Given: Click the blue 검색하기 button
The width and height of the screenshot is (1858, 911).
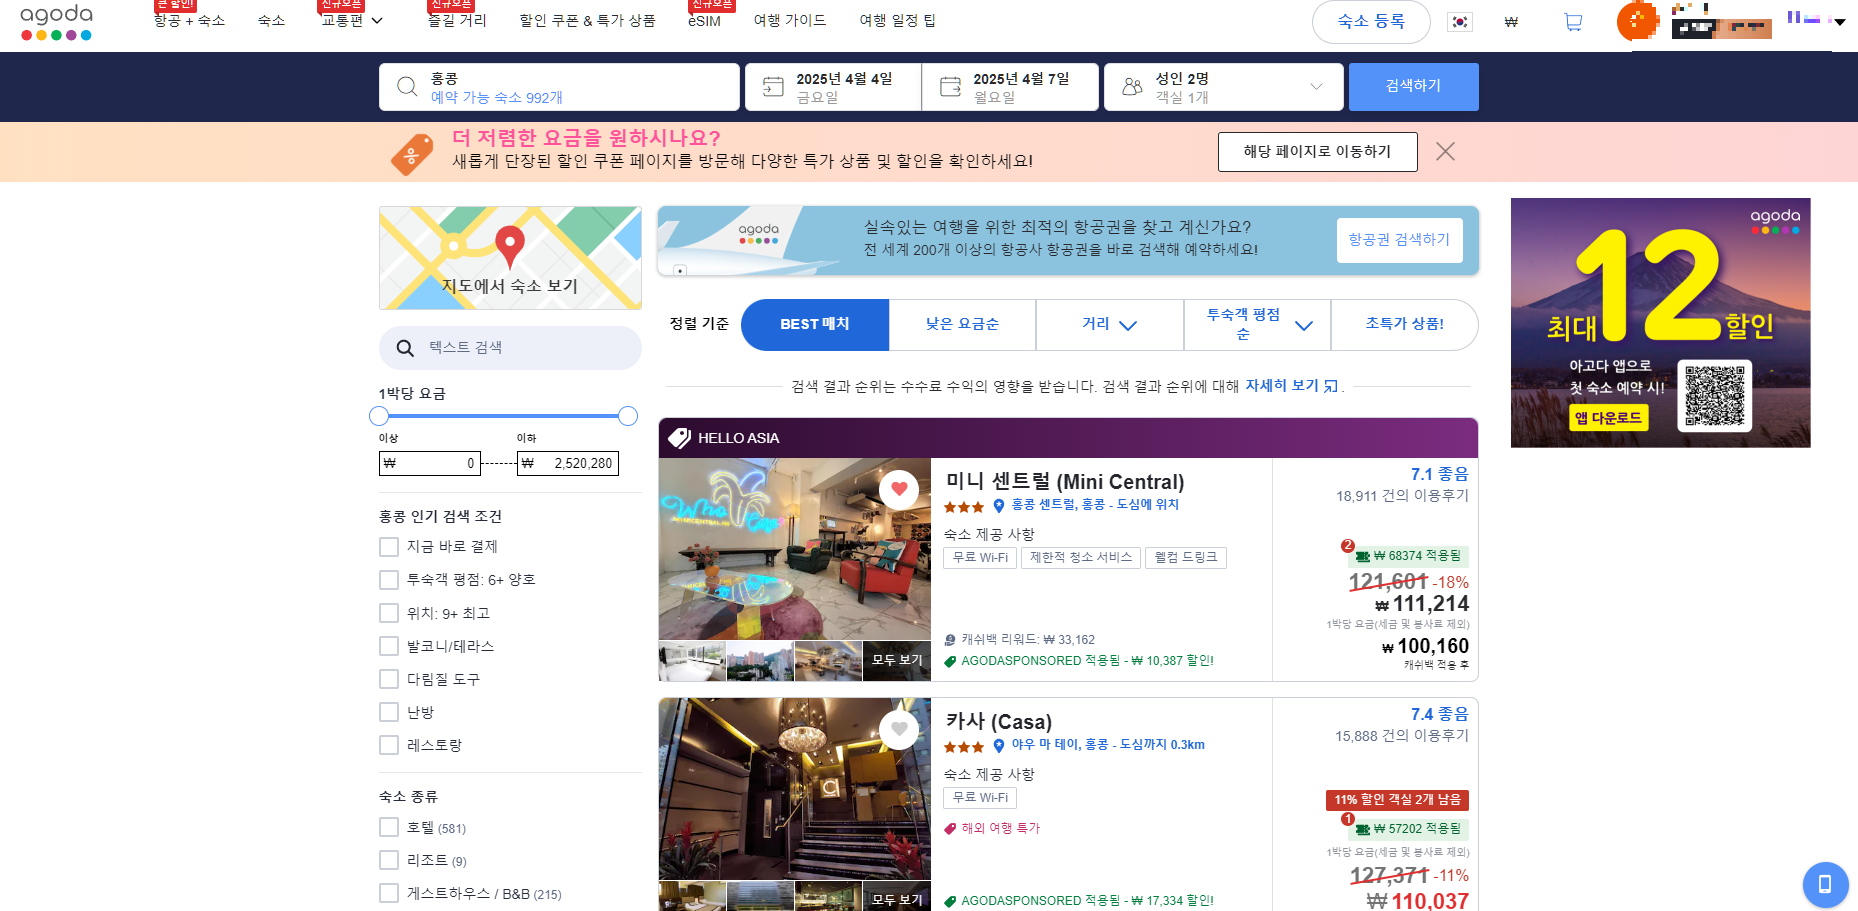Looking at the screenshot, I should point(1413,87).
